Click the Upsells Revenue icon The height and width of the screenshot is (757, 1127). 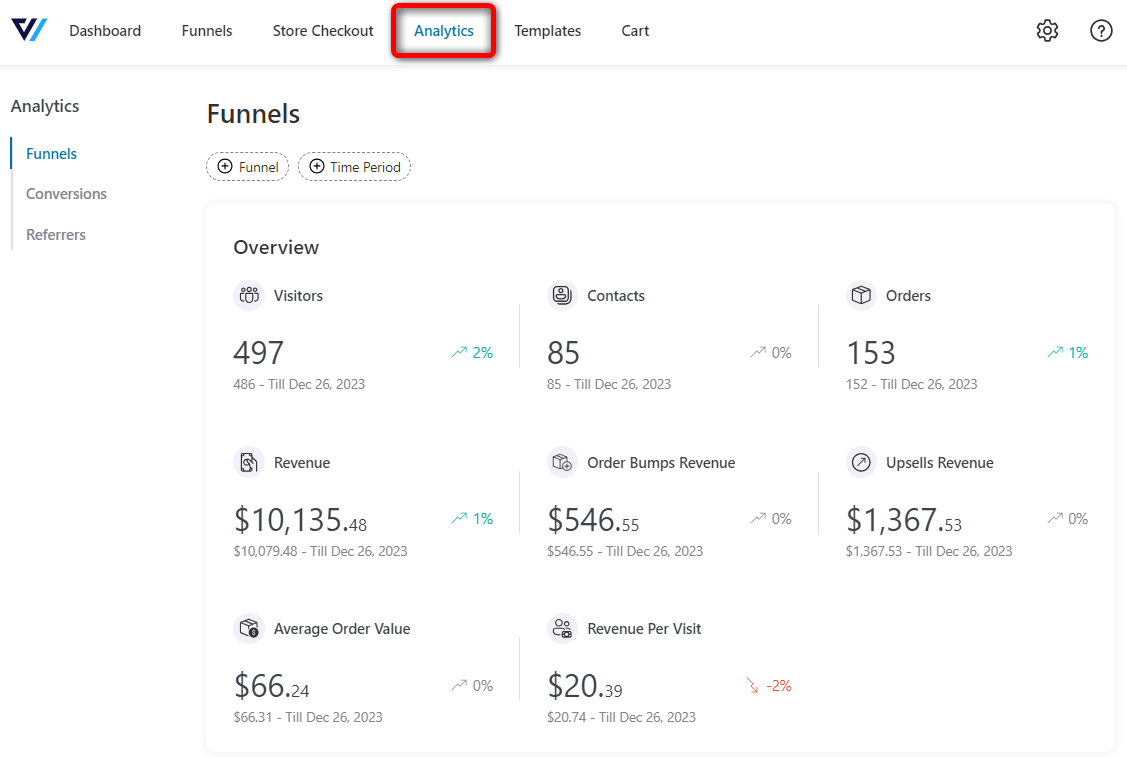862,462
